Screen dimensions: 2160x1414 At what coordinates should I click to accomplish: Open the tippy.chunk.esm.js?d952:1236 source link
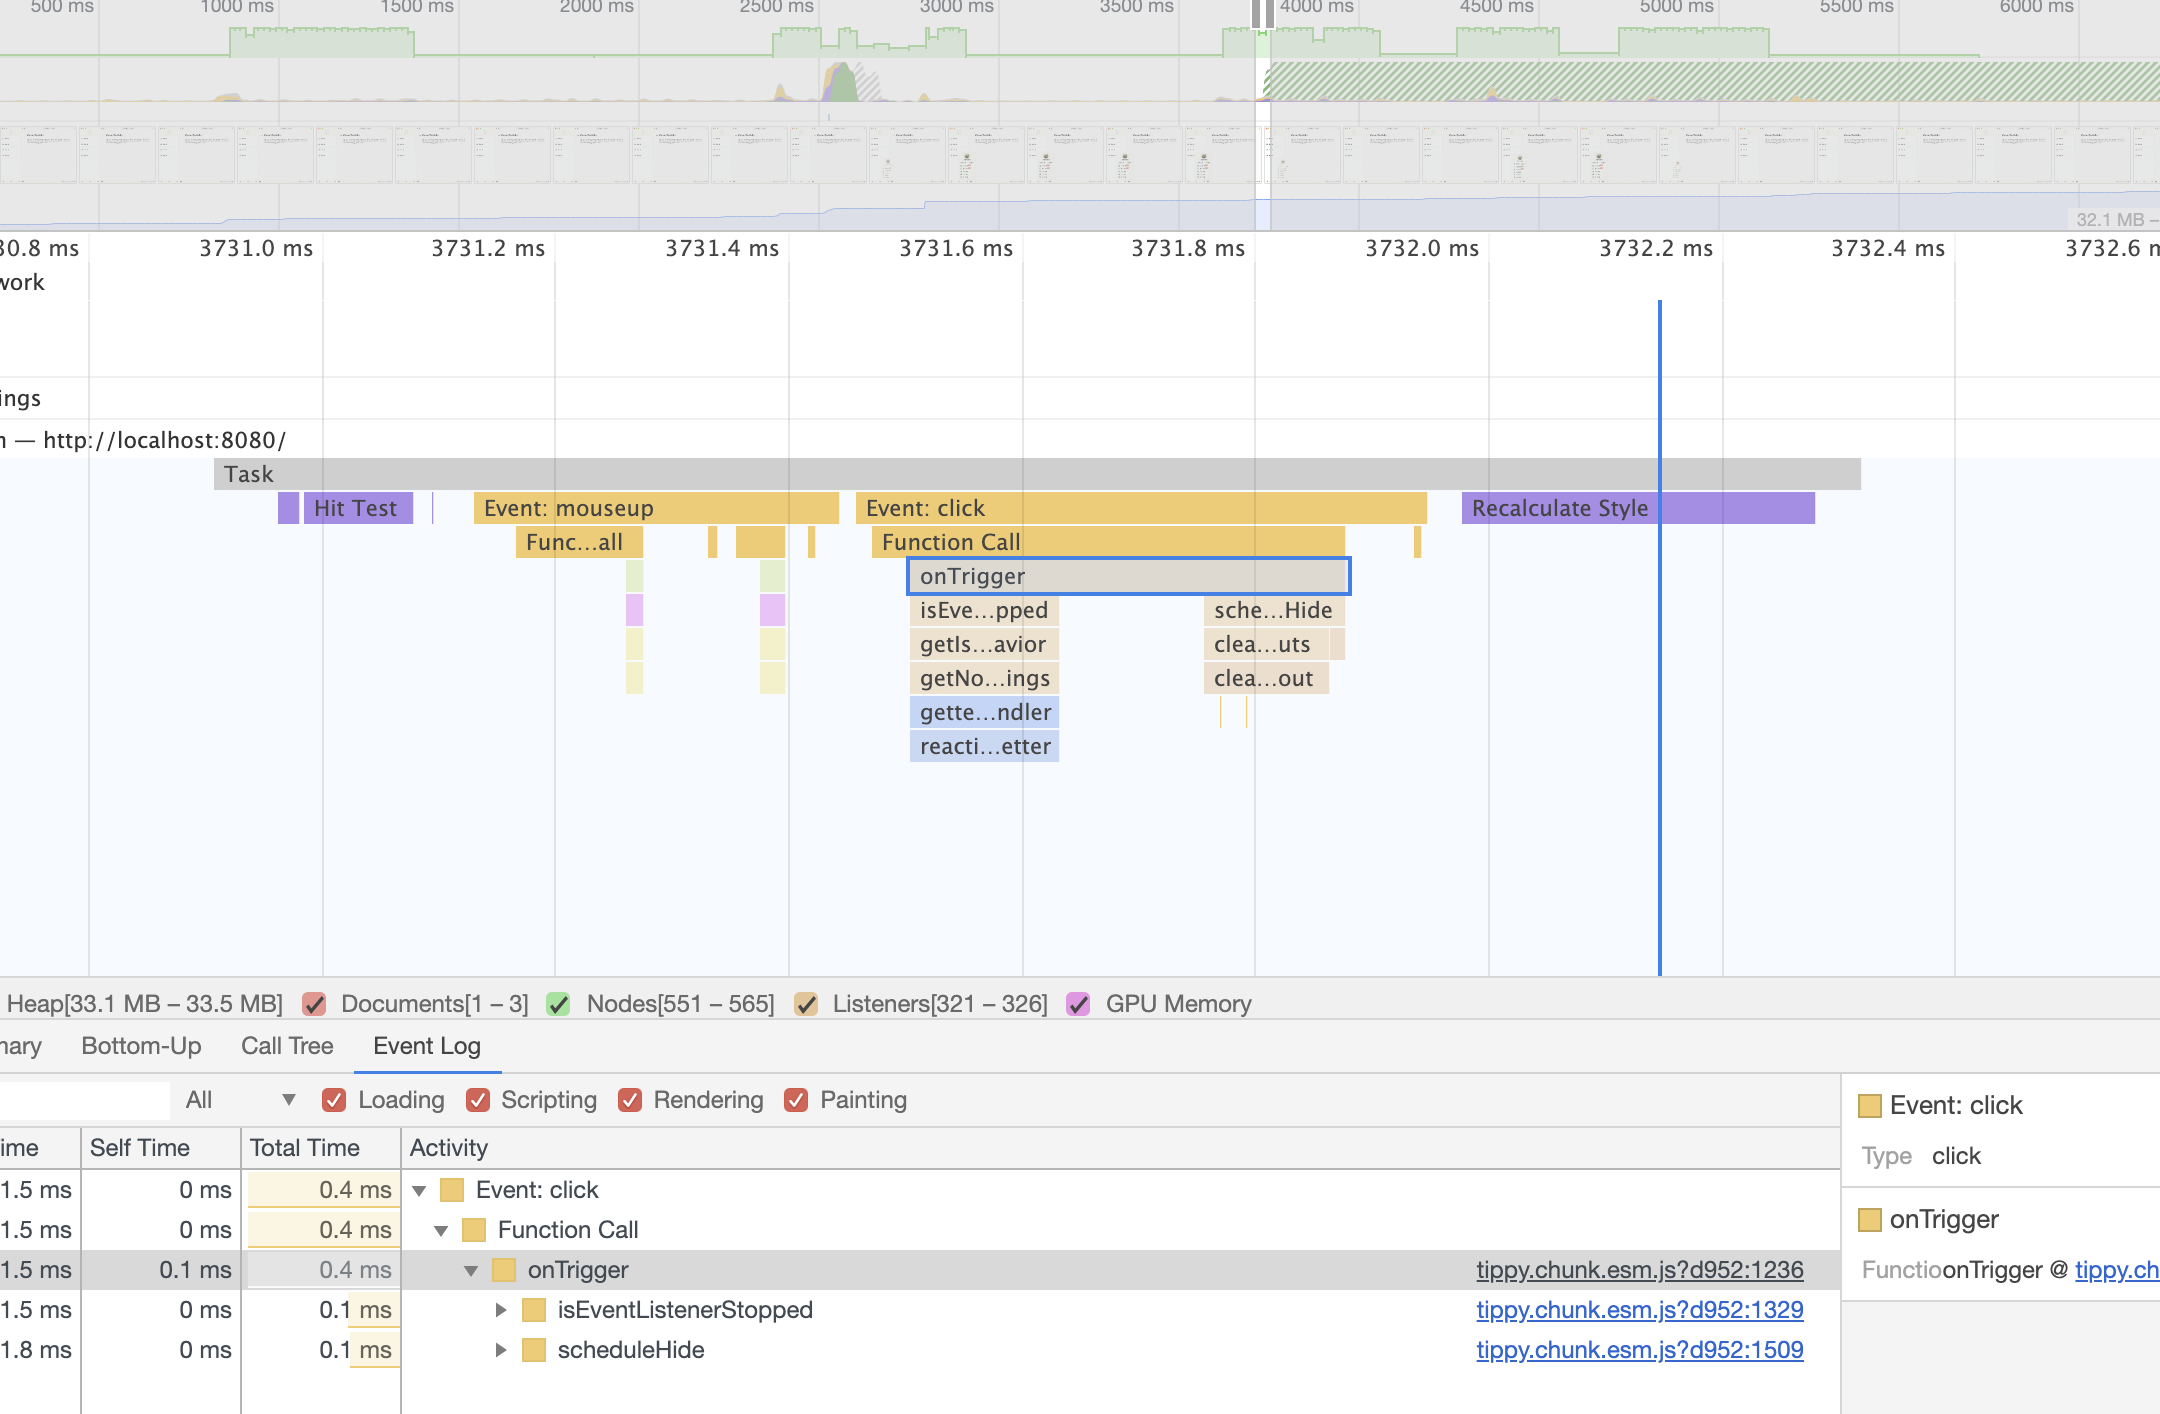point(1640,1270)
